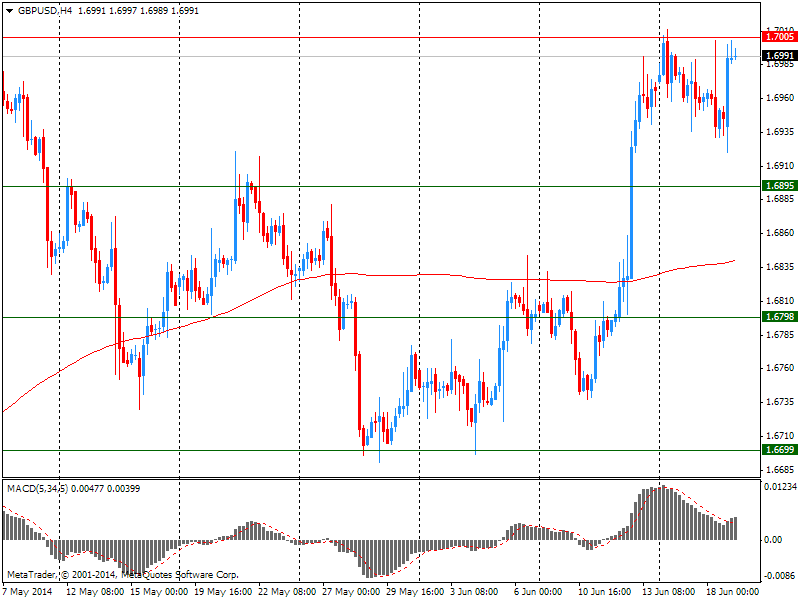Viewport: 800px width, 600px height.
Task: Click the MACD(5,34,5) indicator label
Action: (x=37, y=489)
